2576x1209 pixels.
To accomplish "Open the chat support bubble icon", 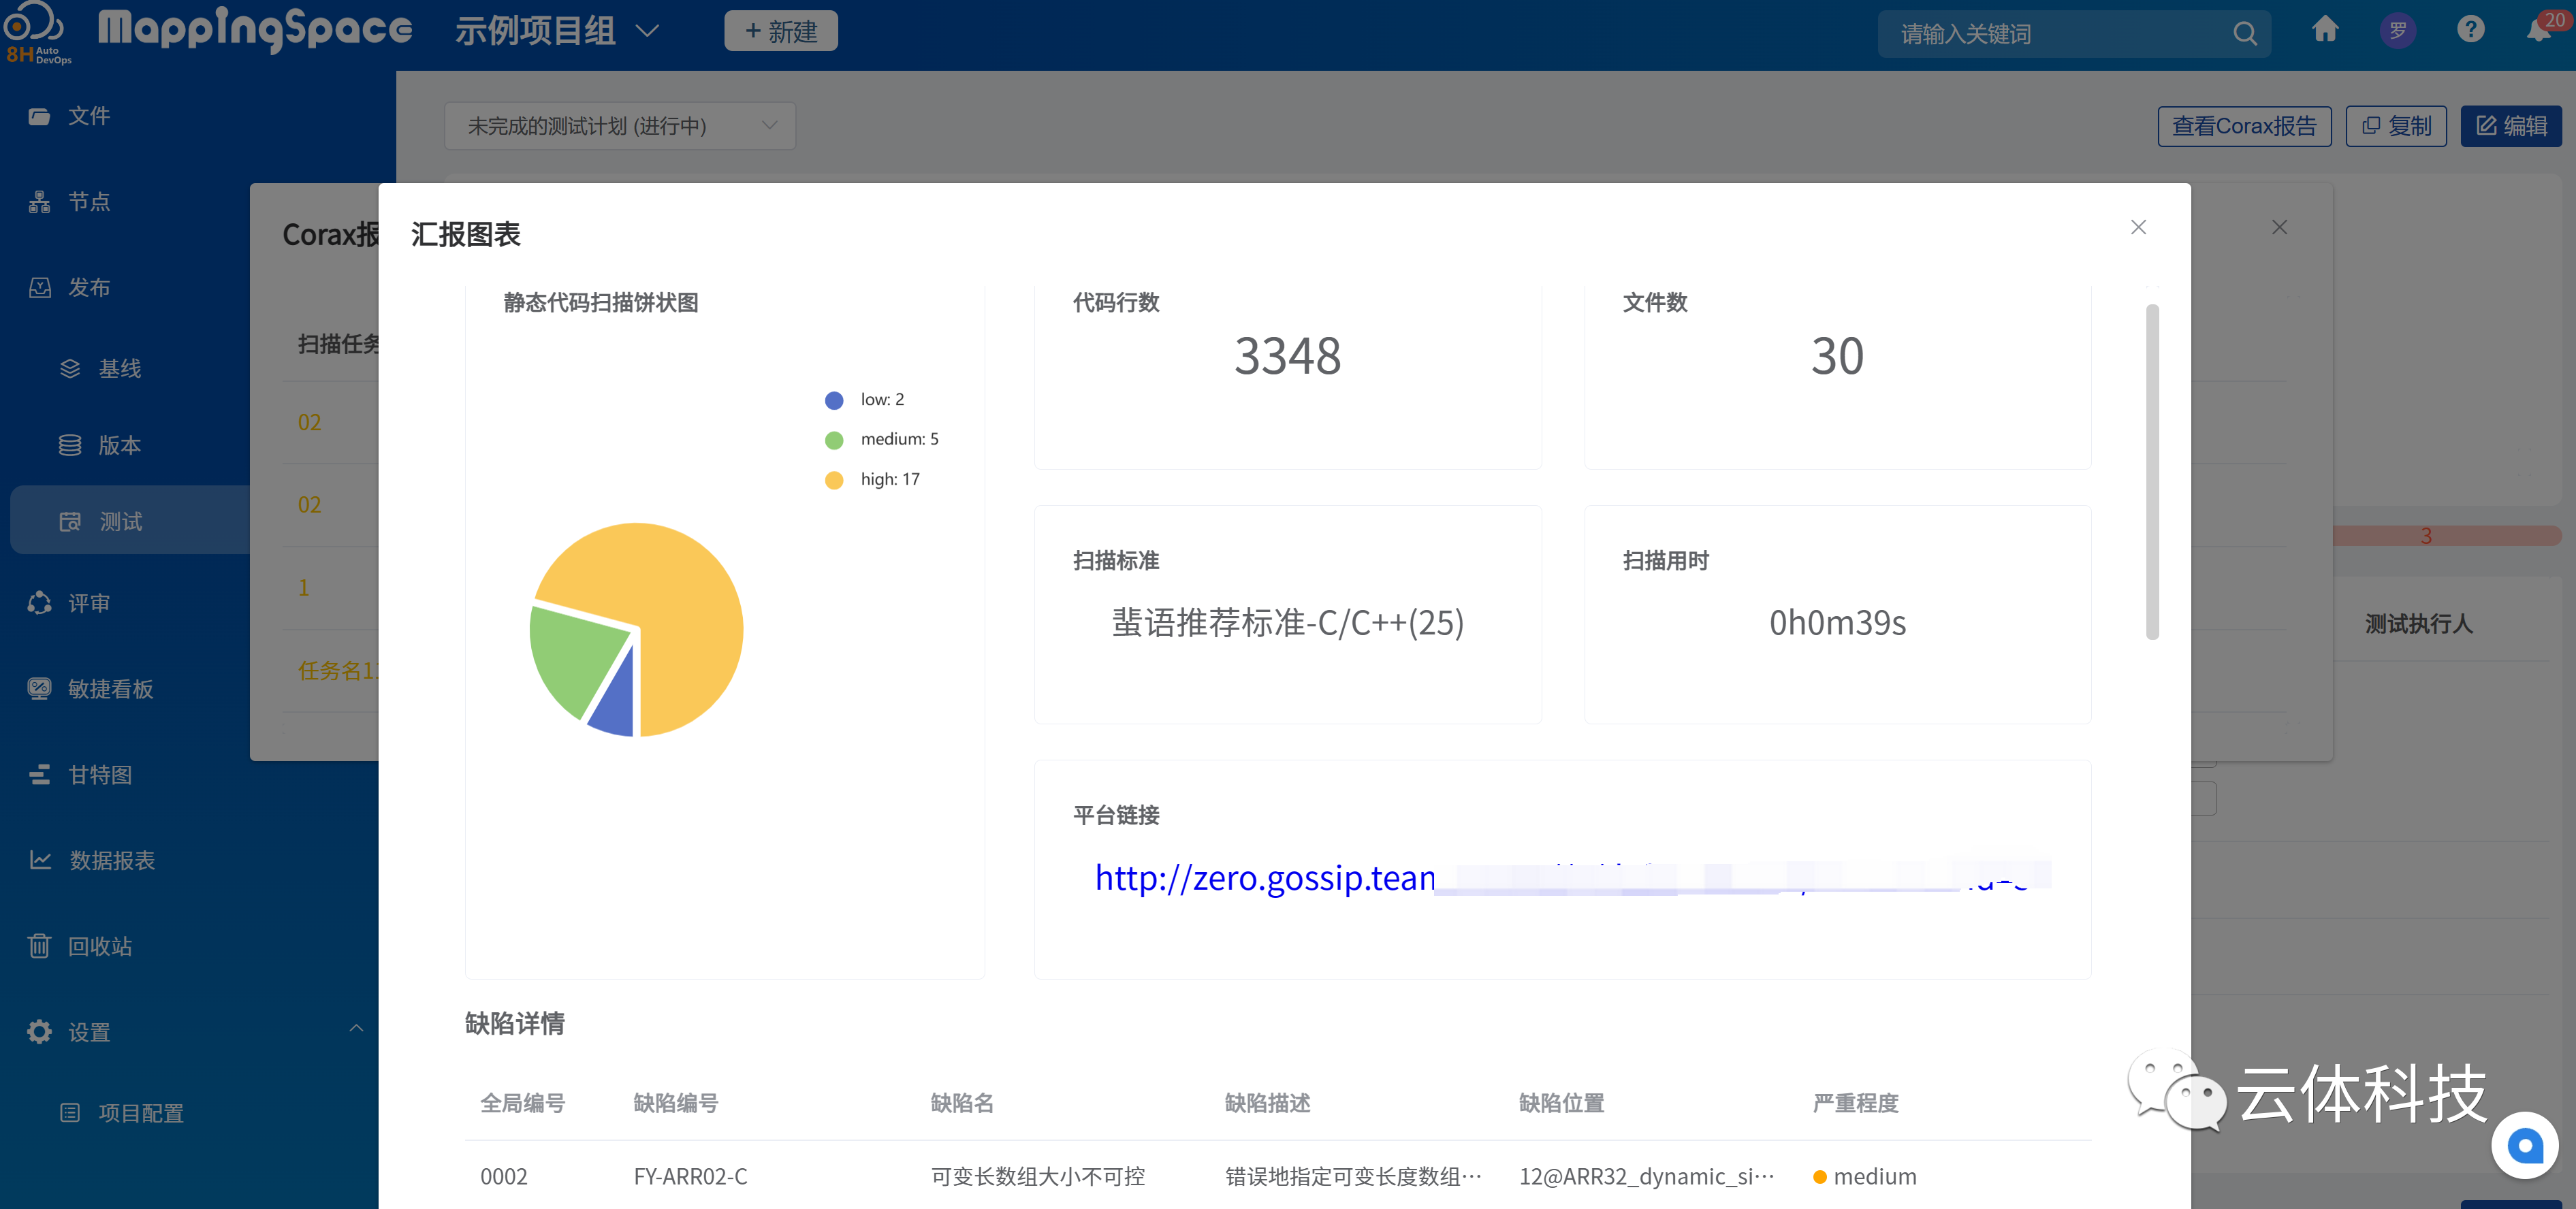I will (2524, 1145).
